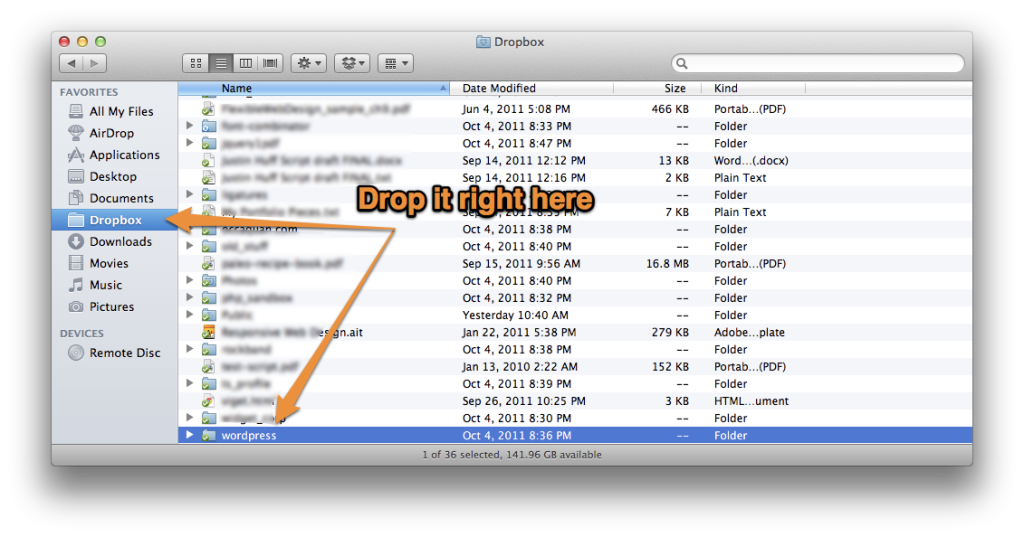1024x537 pixels.
Task: Expand folder modified Yesterday 10:40 AM
Action: click(x=189, y=314)
